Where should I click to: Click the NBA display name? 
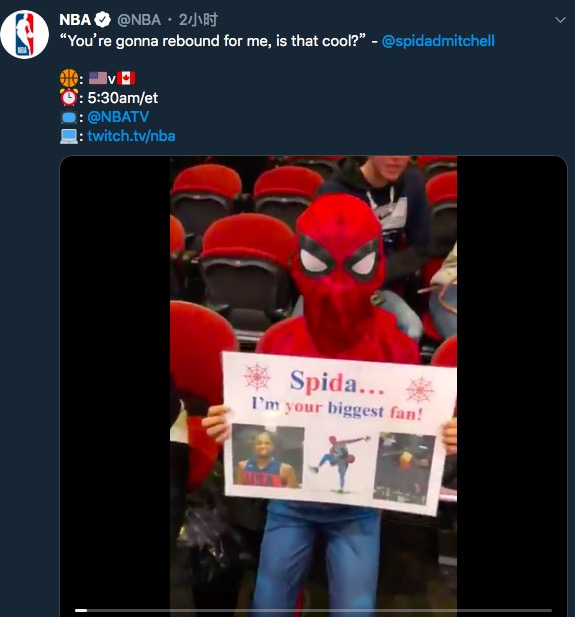click(75, 20)
